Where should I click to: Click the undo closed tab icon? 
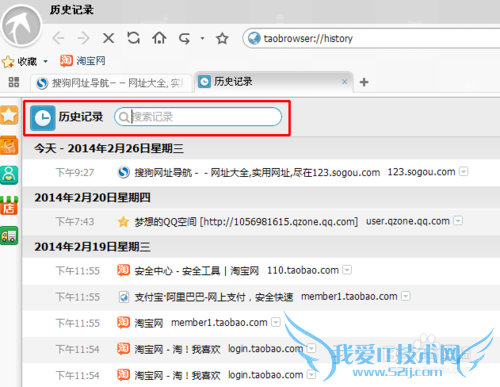pos(184,38)
